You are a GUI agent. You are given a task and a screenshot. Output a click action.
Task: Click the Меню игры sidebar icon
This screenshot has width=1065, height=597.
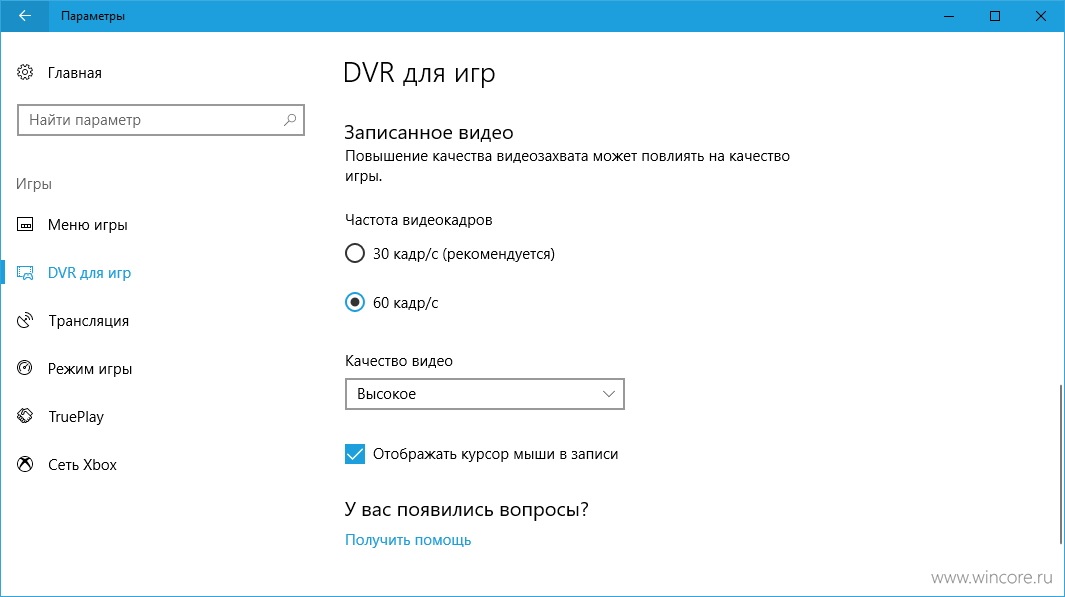(25, 225)
